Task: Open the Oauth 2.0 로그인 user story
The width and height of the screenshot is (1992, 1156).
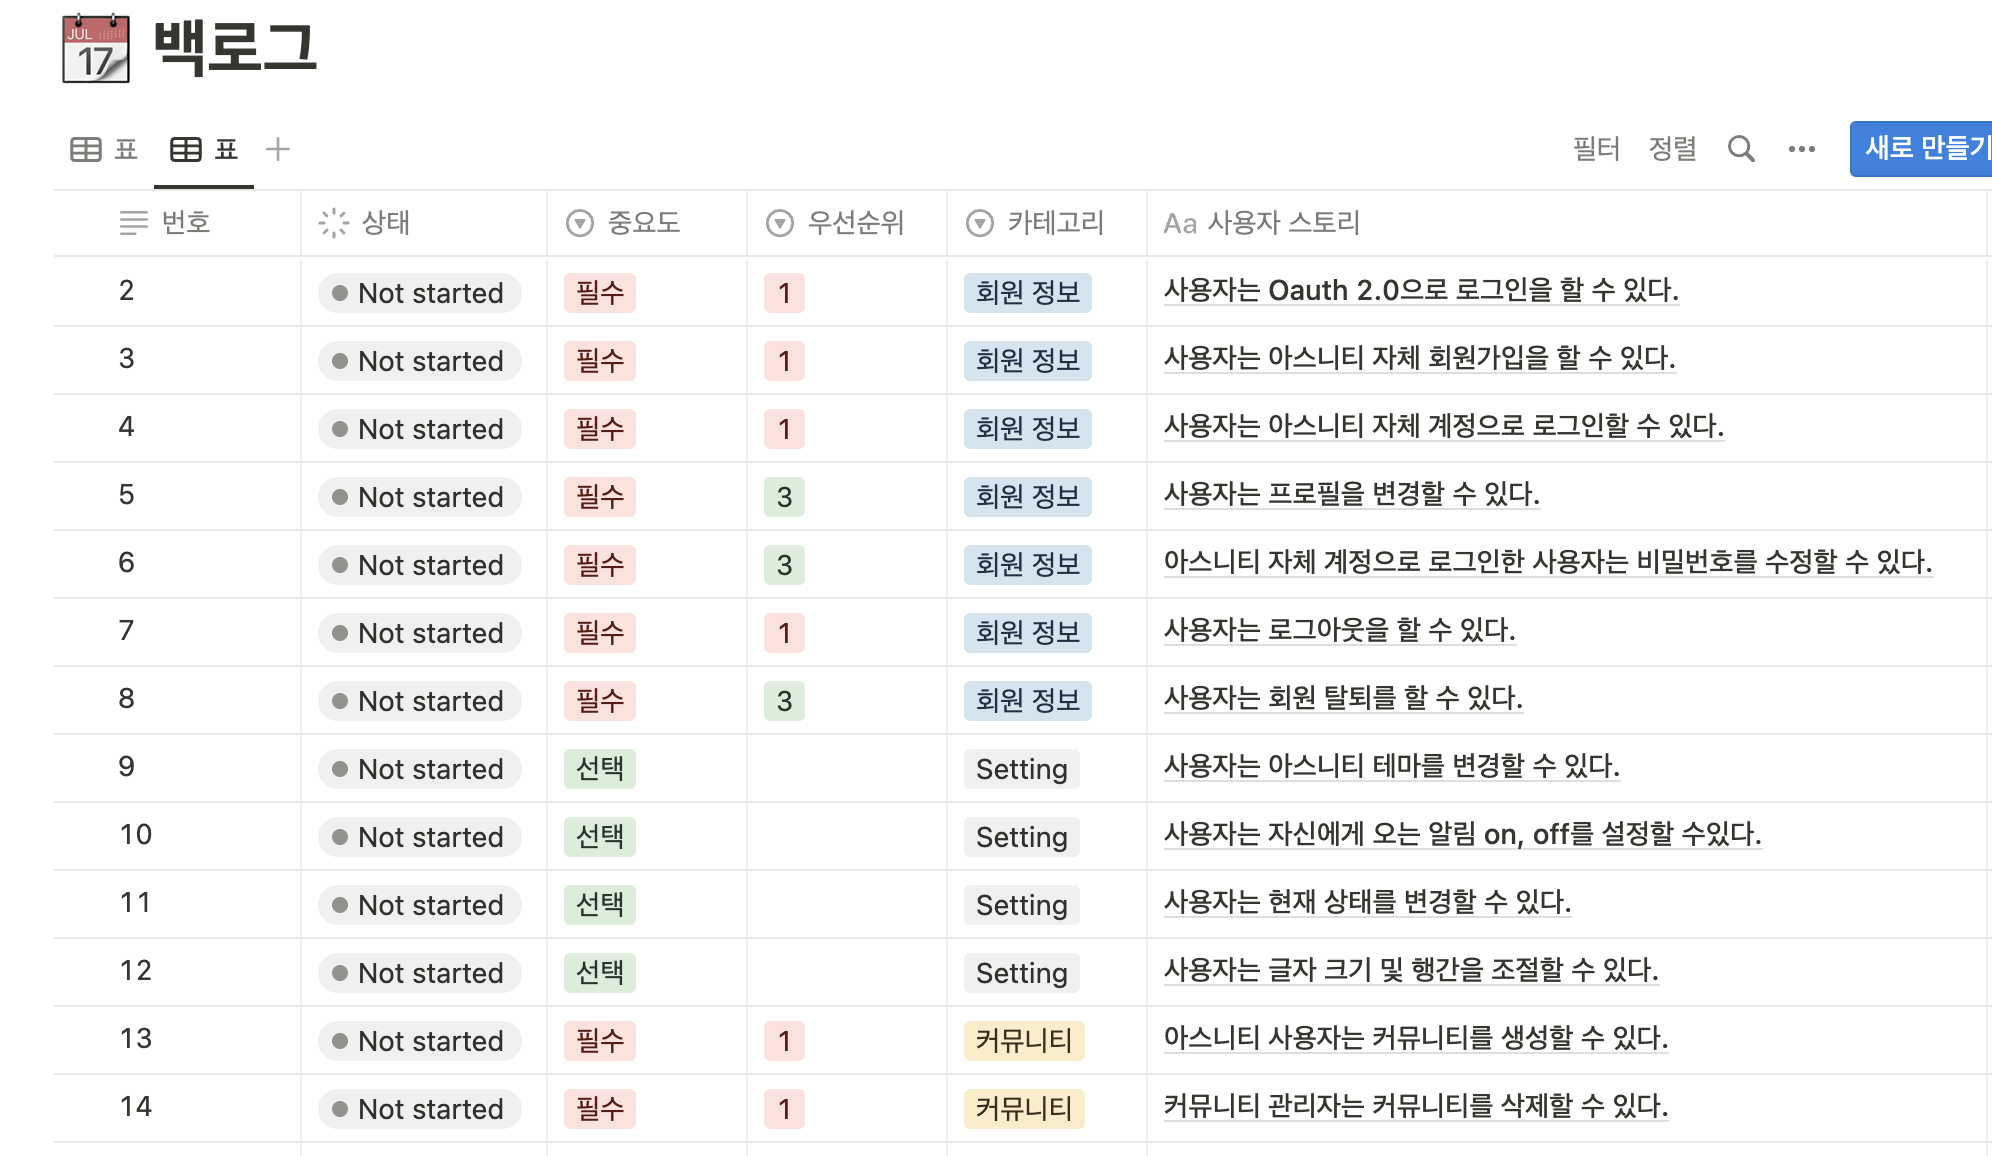Action: point(1421,290)
